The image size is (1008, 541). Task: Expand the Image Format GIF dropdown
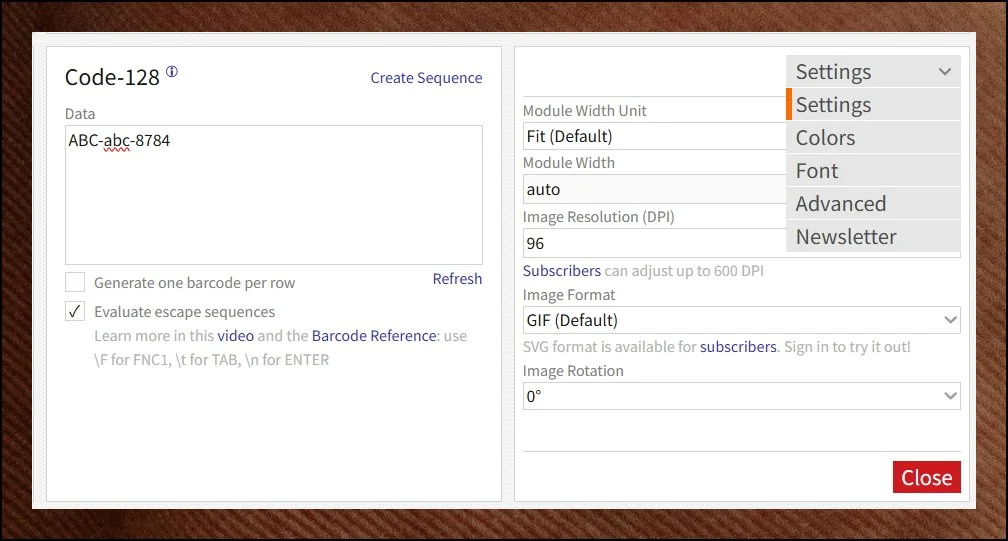click(x=741, y=320)
